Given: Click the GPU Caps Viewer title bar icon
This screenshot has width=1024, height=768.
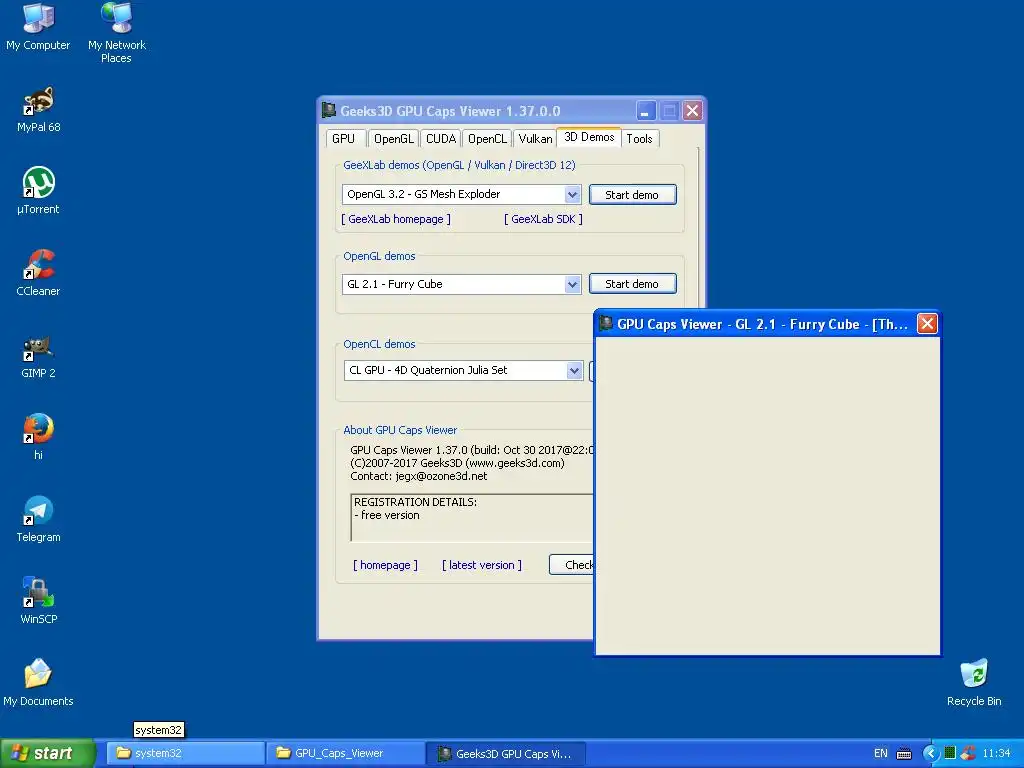Looking at the screenshot, I should point(329,110).
